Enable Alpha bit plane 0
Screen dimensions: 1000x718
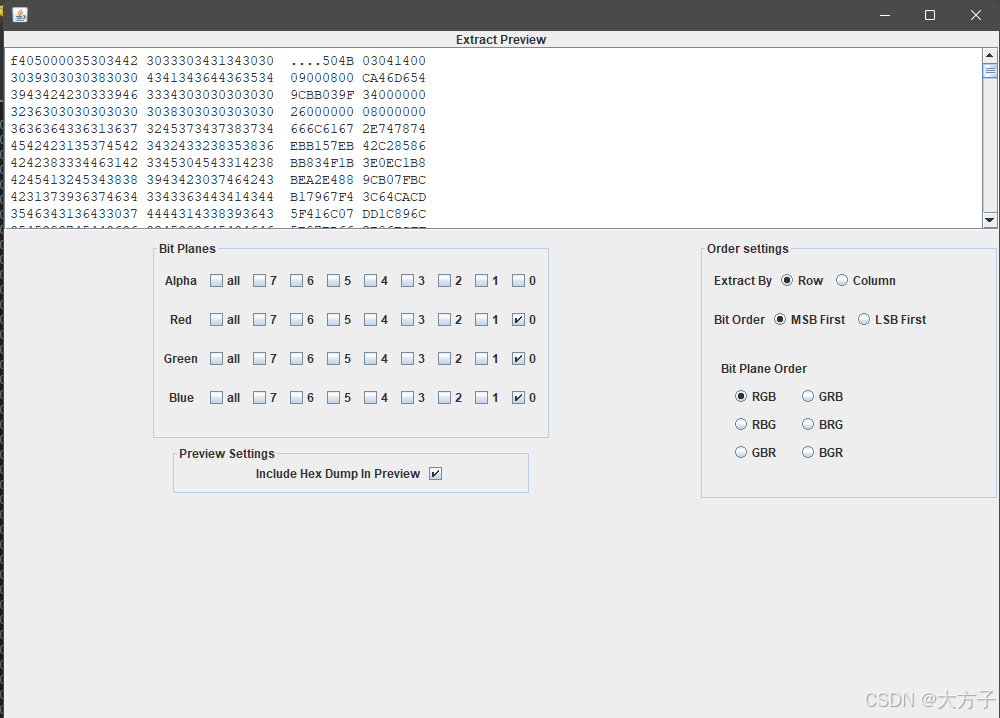coord(518,281)
